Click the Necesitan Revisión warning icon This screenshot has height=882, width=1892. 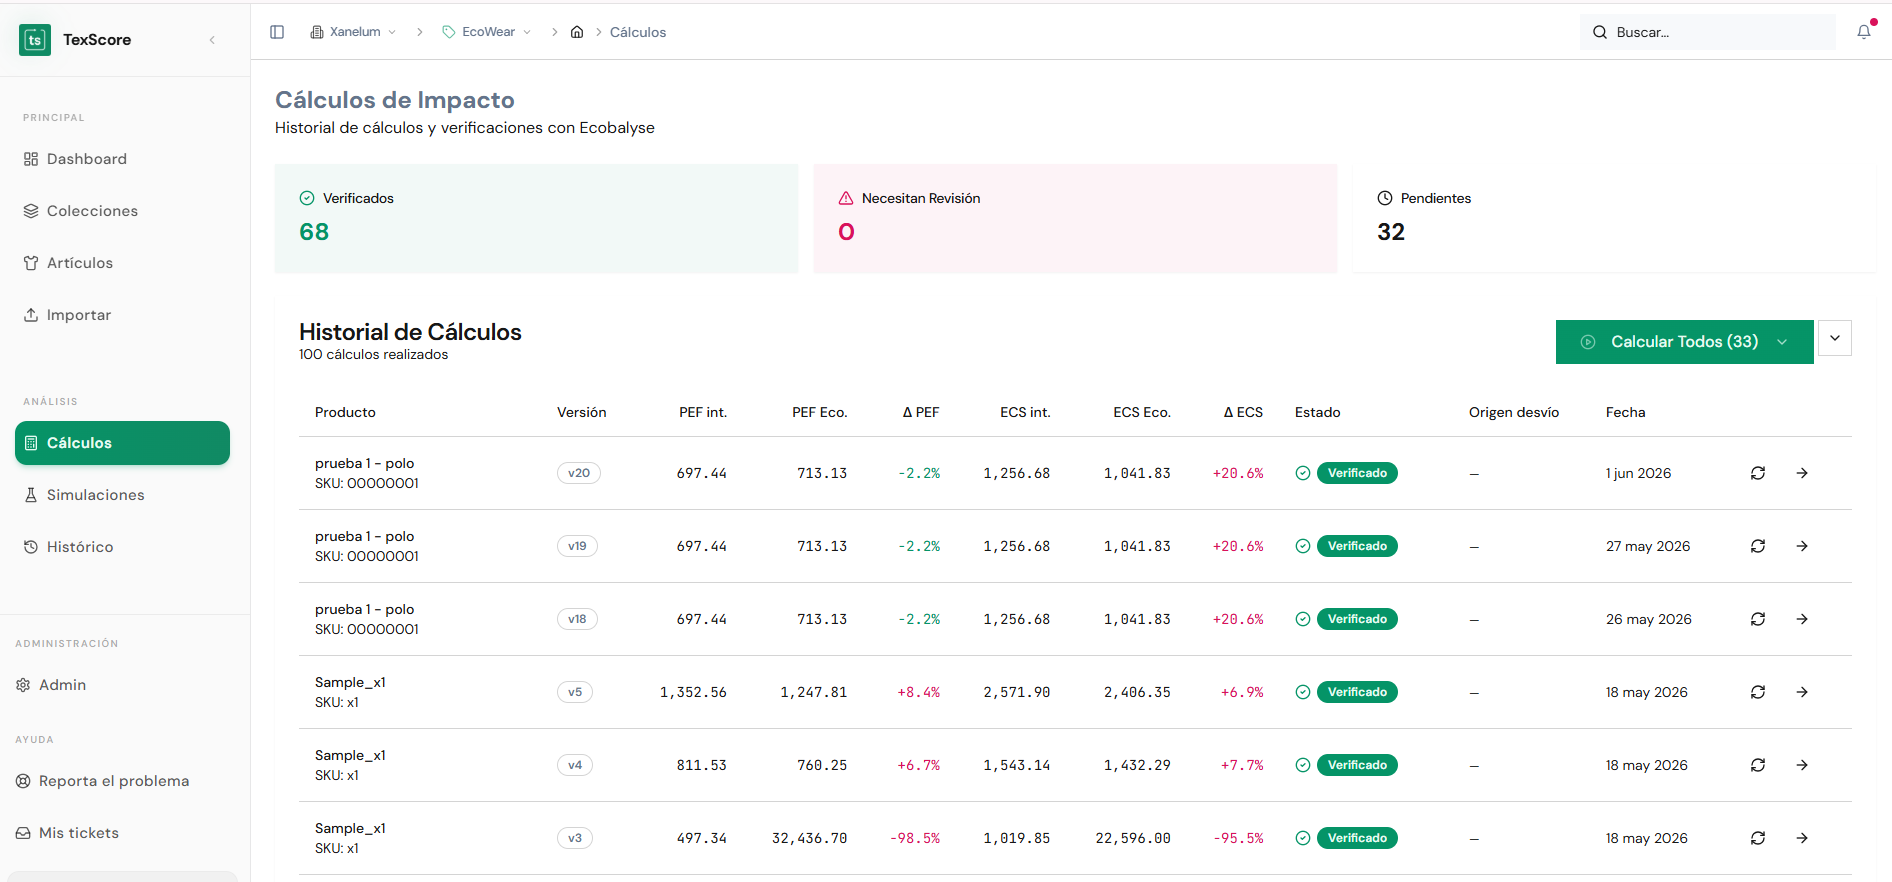[846, 198]
